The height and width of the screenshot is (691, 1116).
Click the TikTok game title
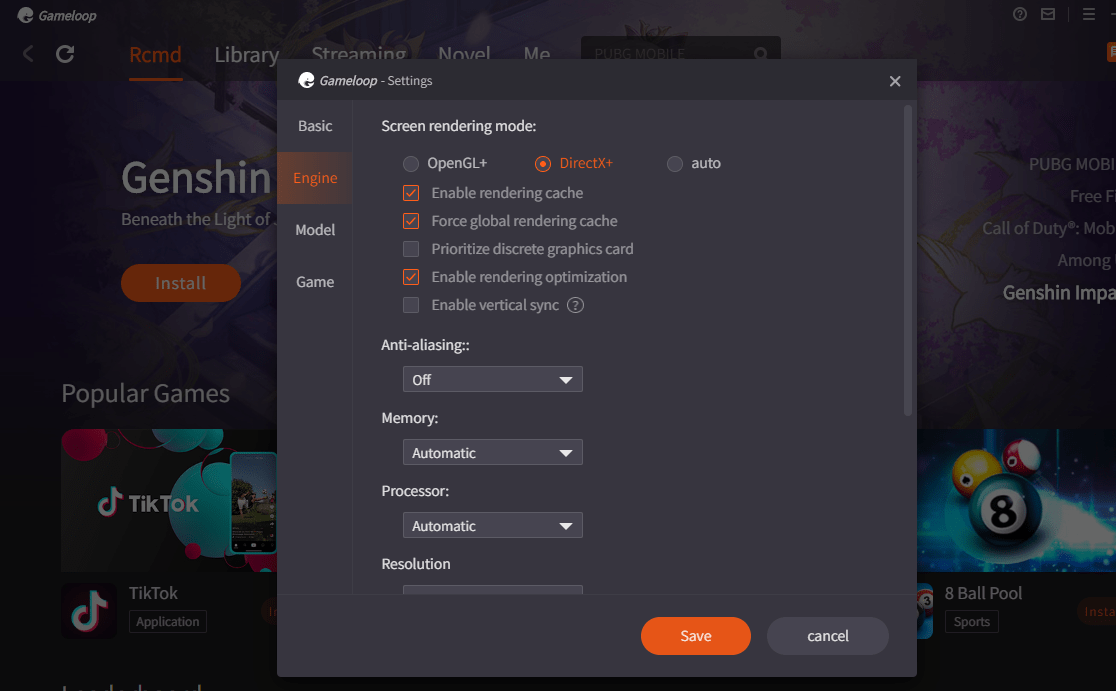coord(153,593)
